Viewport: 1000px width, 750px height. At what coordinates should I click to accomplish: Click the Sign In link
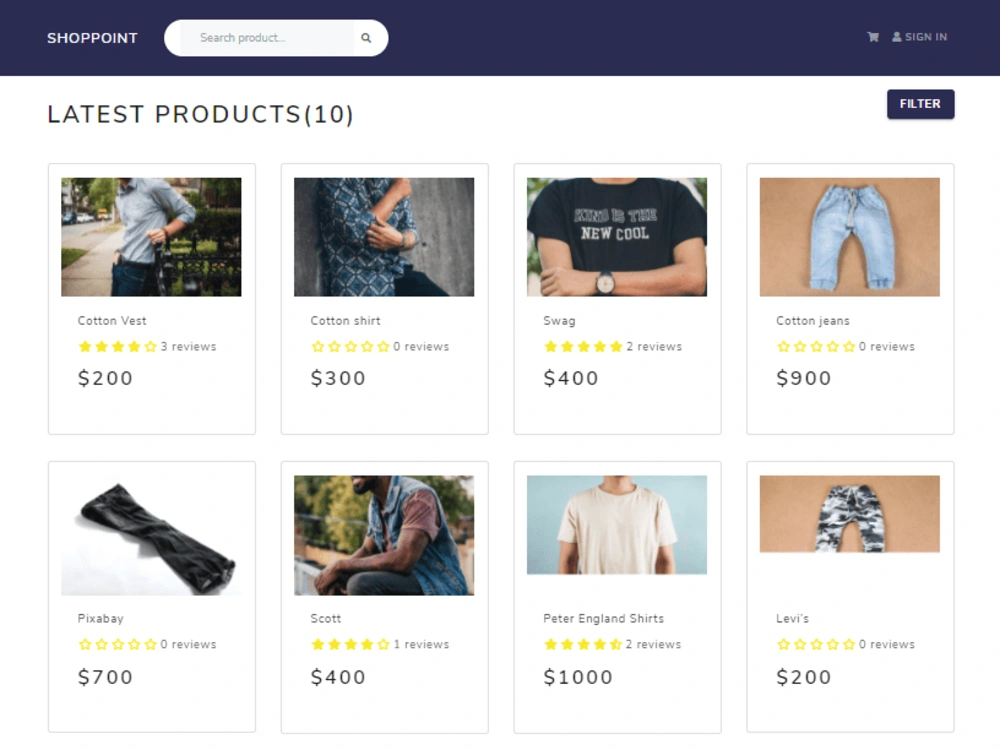pos(926,37)
